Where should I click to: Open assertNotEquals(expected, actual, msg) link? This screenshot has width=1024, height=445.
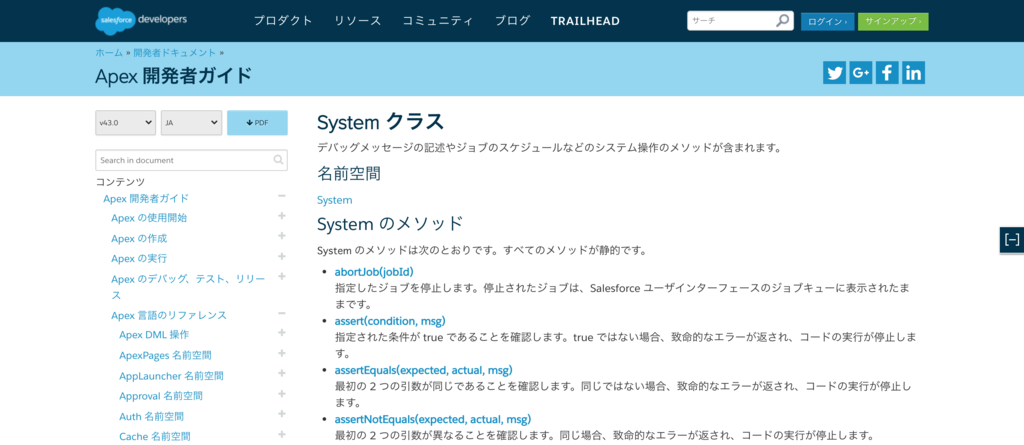coord(432,419)
